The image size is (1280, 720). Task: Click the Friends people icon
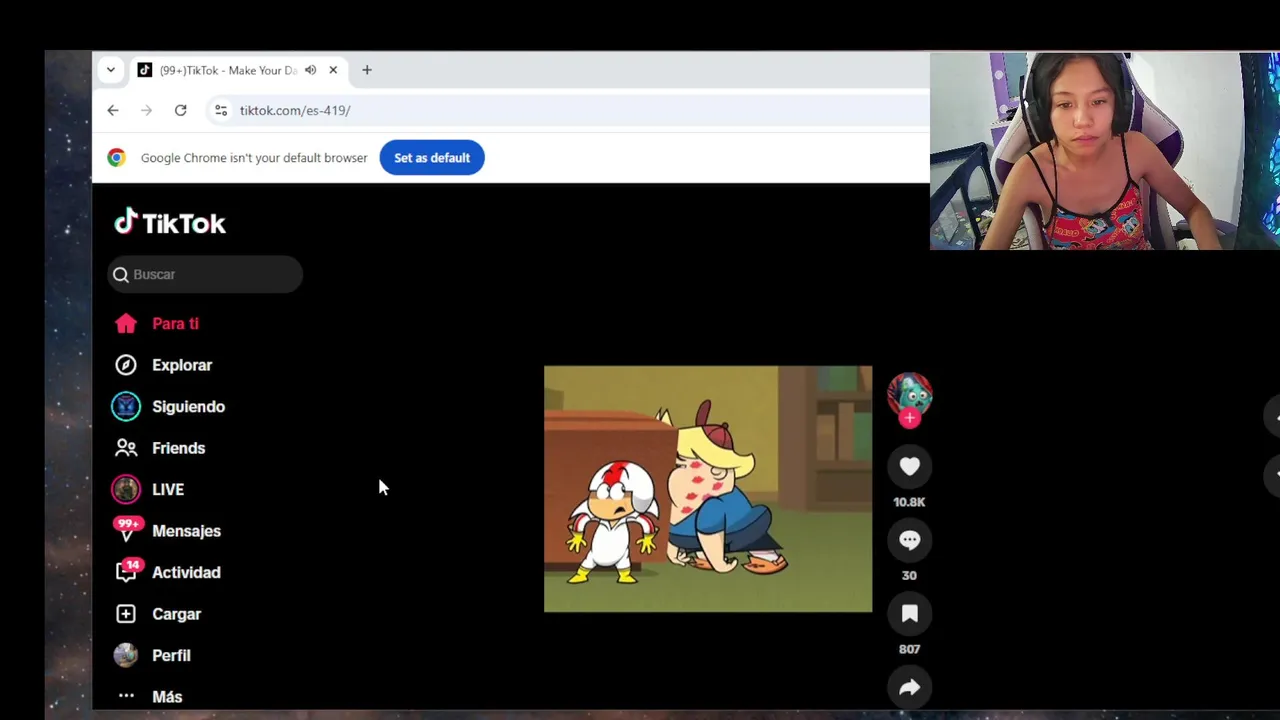(x=125, y=448)
